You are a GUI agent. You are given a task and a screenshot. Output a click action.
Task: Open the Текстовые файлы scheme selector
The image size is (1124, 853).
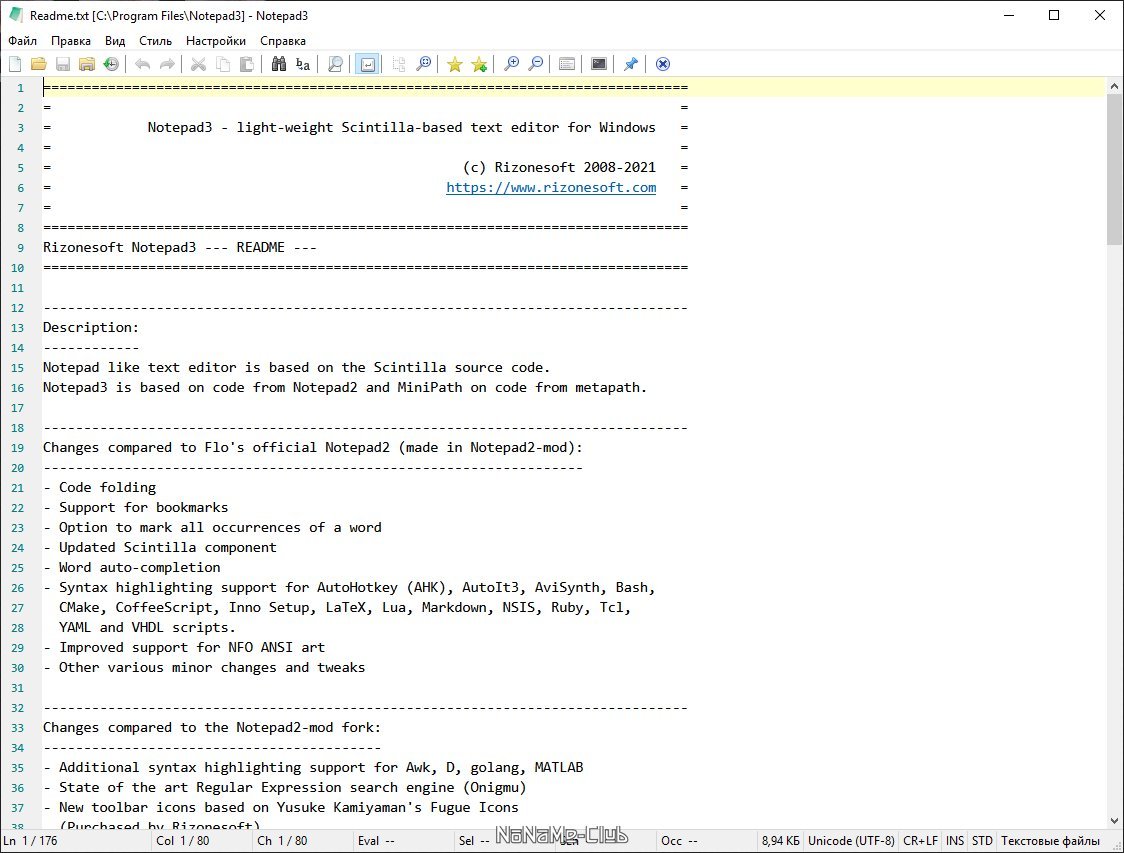click(x=1050, y=841)
